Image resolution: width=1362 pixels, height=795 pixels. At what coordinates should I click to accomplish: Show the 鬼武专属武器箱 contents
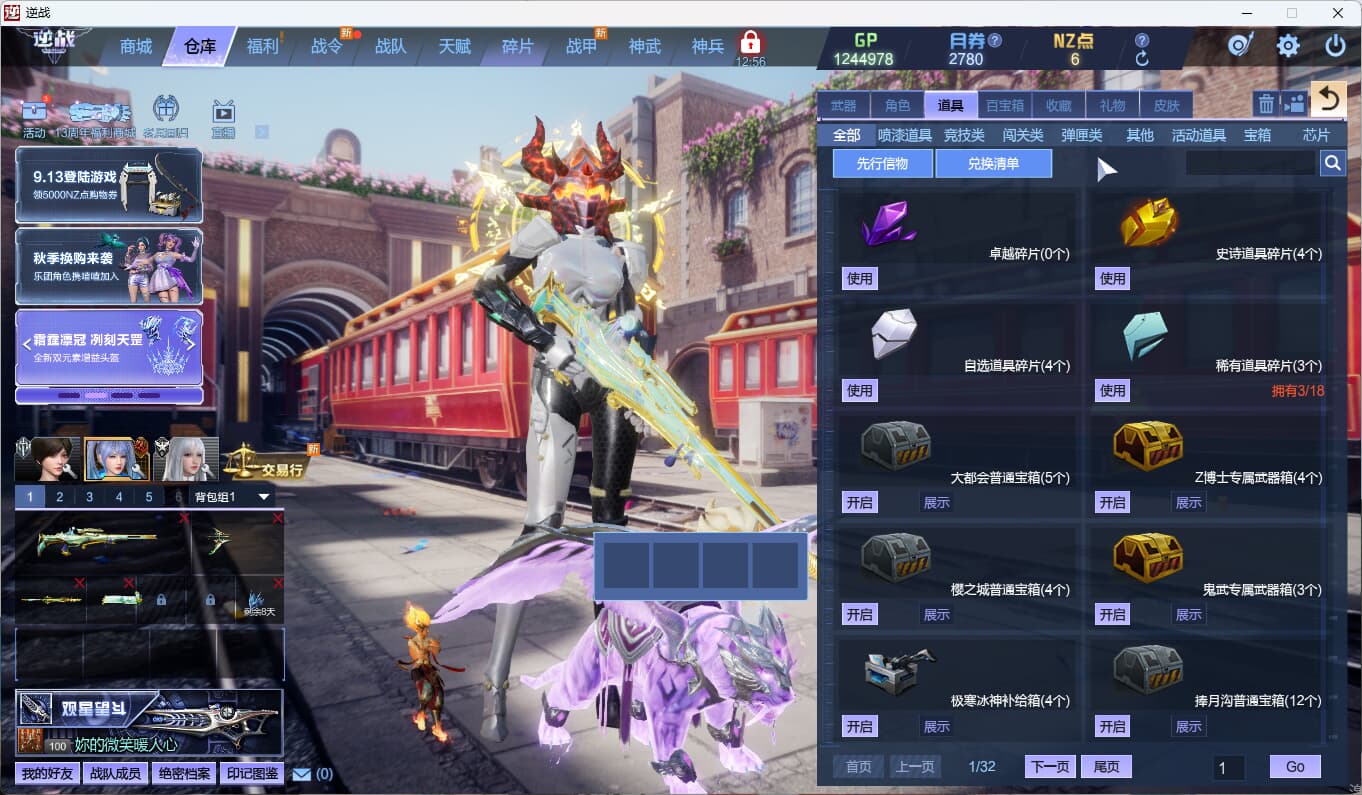pyautogui.click(x=1189, y=614)
